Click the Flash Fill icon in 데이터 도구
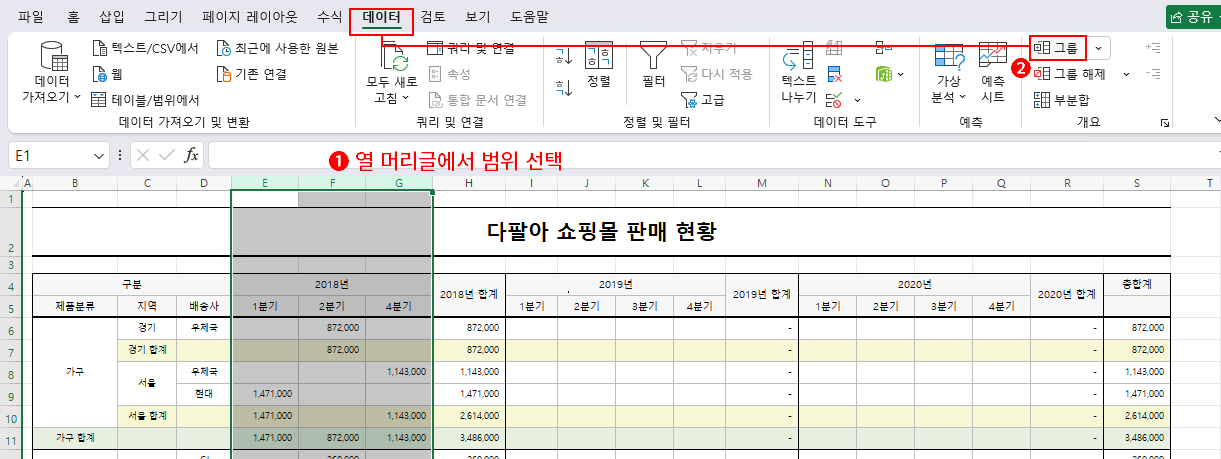This screenshot has width=1221, height=459. [834, 48]
